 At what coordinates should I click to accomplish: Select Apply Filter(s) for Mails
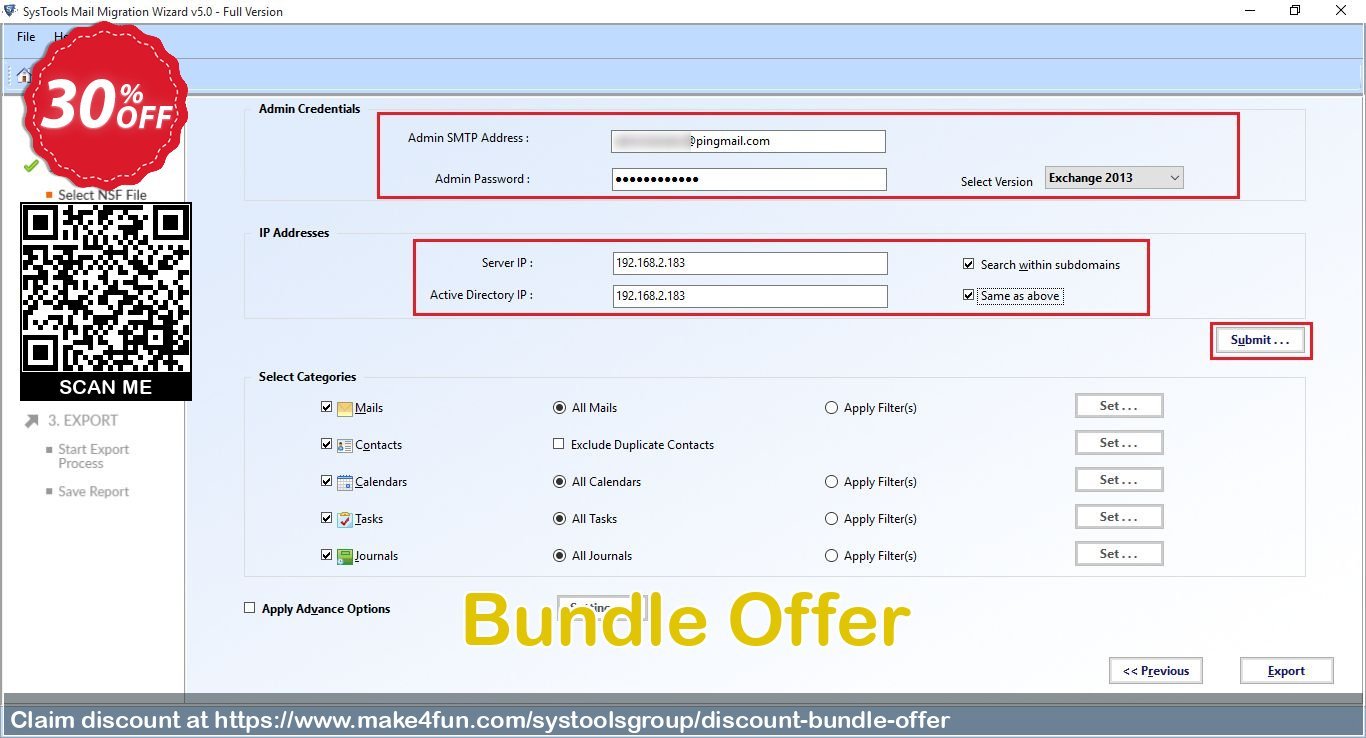pyautogui.click(x=831, y=408)
